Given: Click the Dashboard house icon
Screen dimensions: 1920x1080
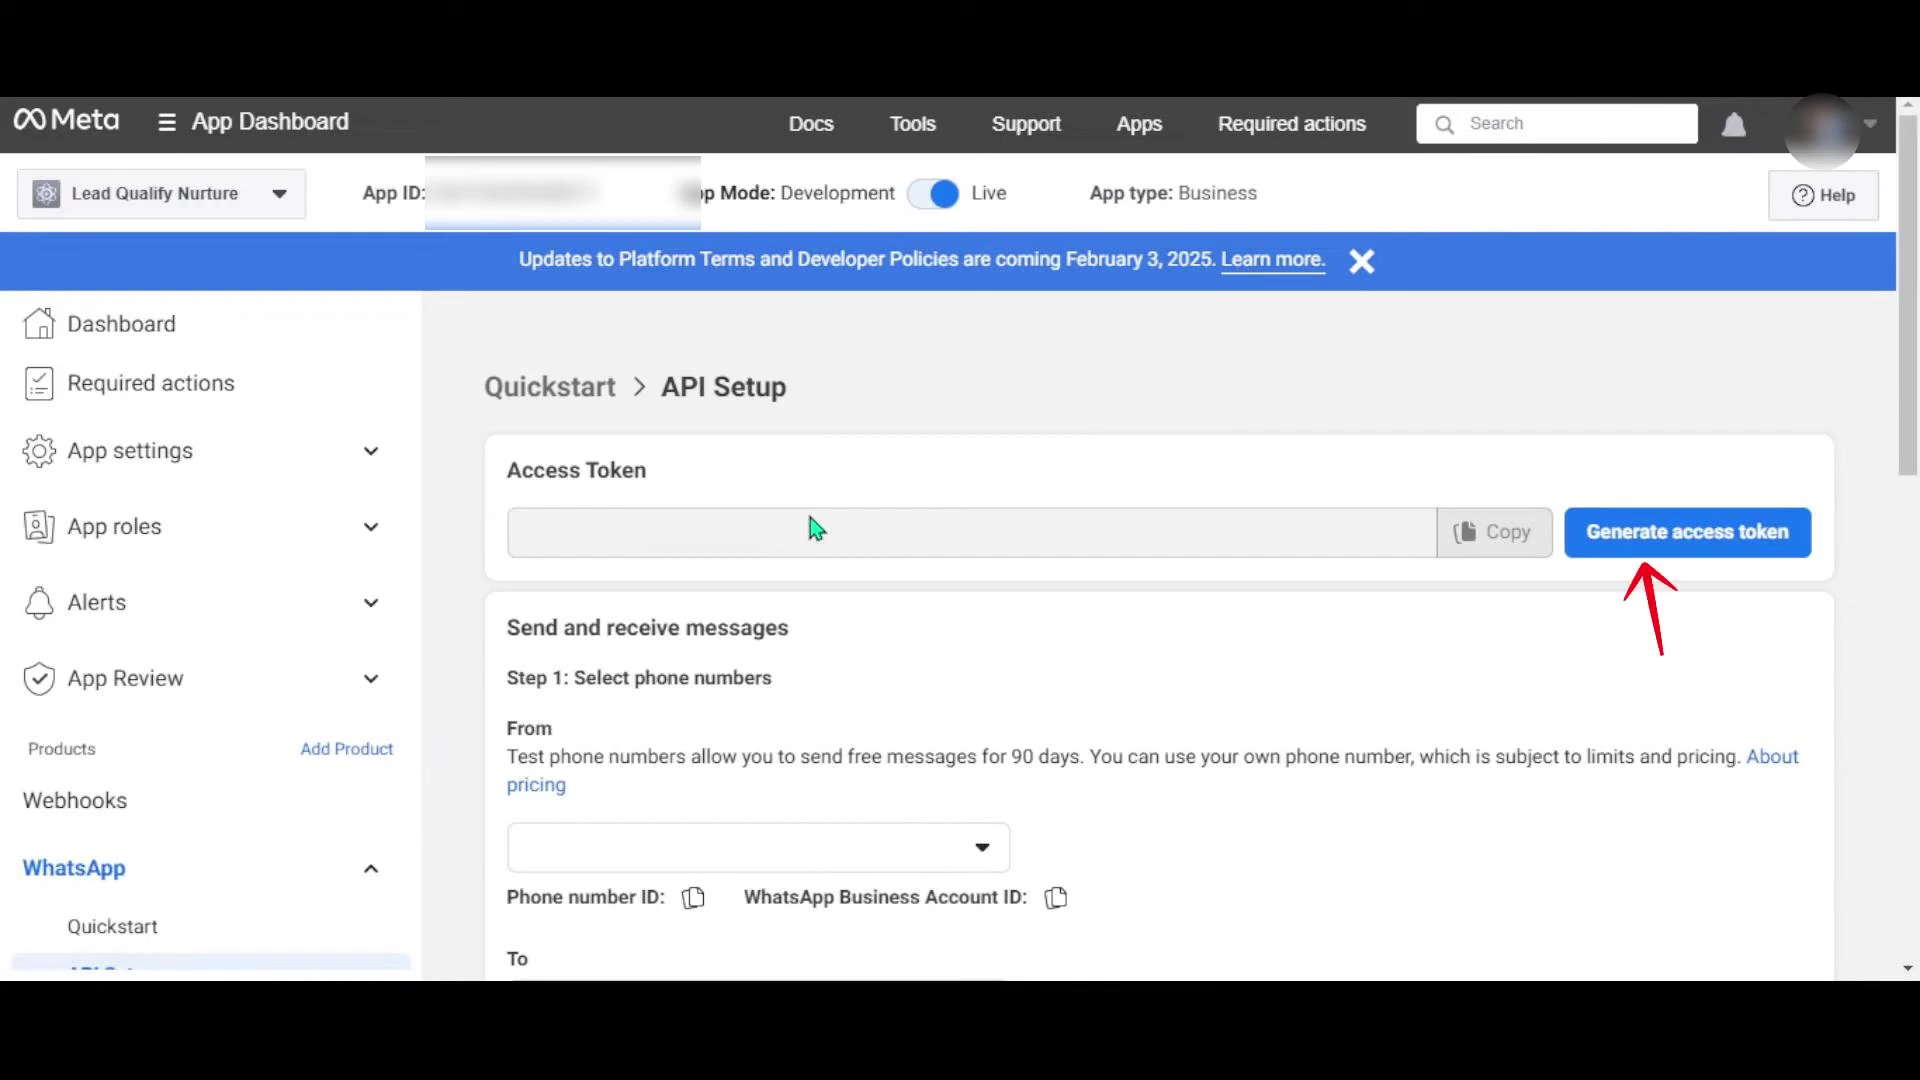Looking at the screenshot, I should [39, 324].
